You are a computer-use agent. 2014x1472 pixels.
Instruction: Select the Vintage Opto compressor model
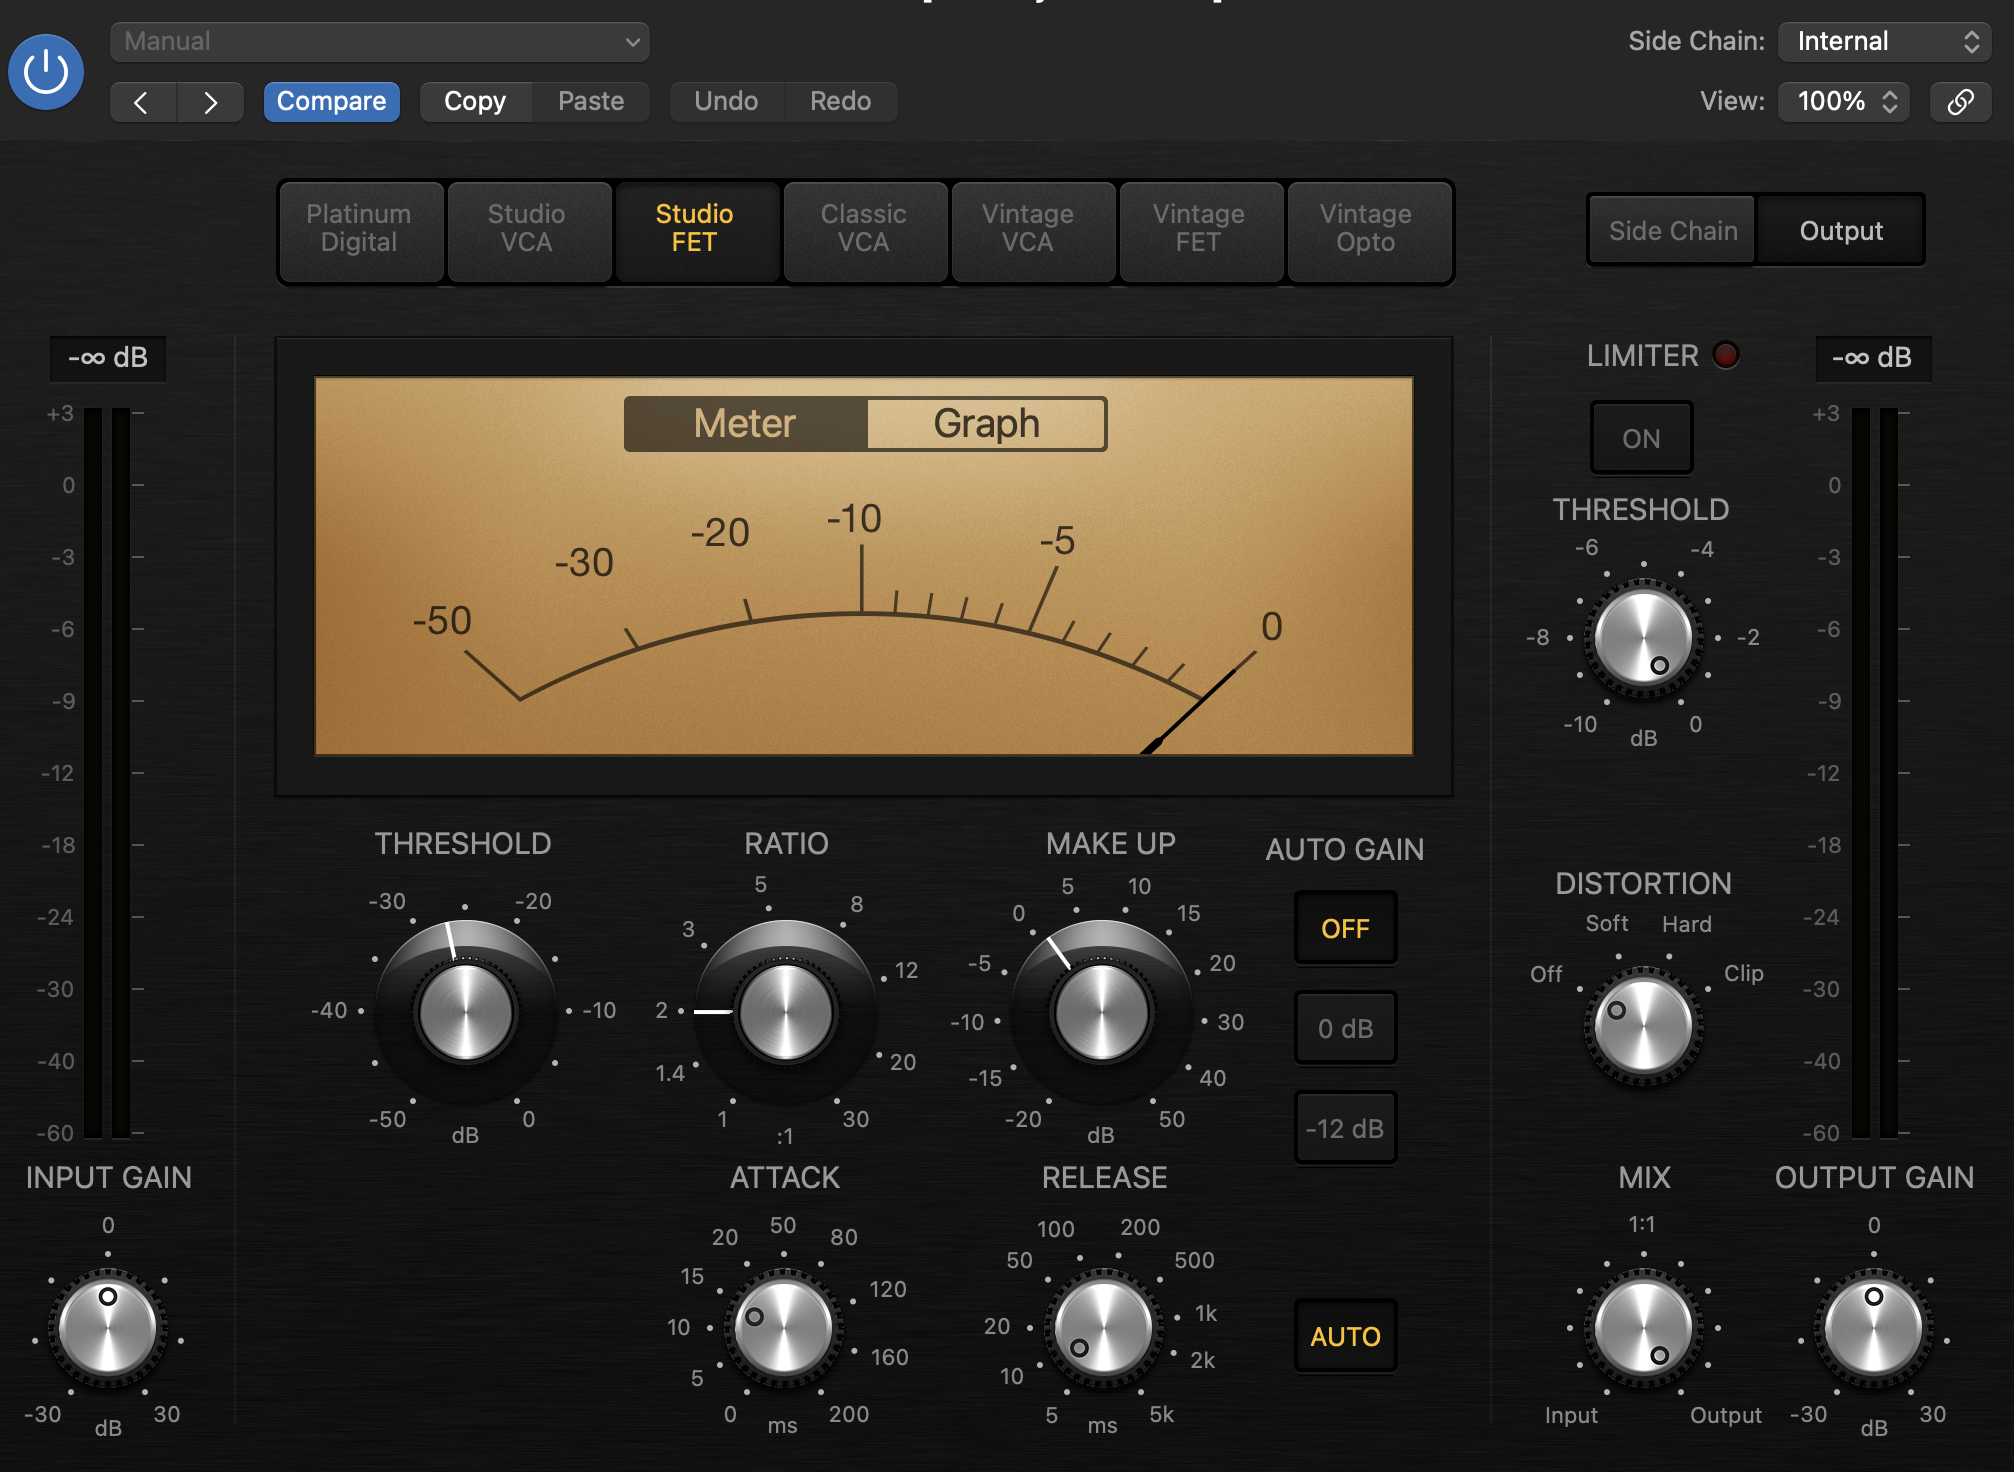click(x=1365, y=229)
